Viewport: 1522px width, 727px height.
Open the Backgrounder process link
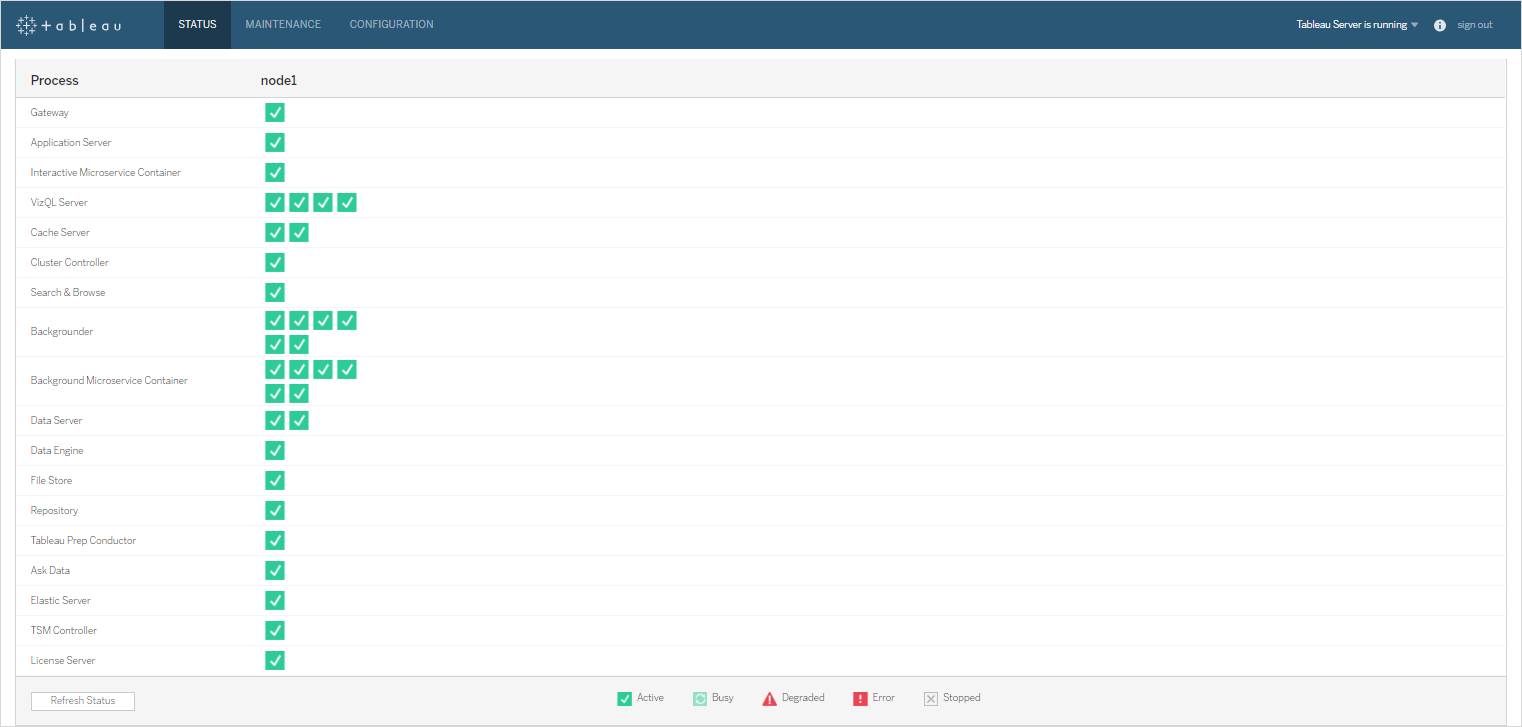(62, 332)
